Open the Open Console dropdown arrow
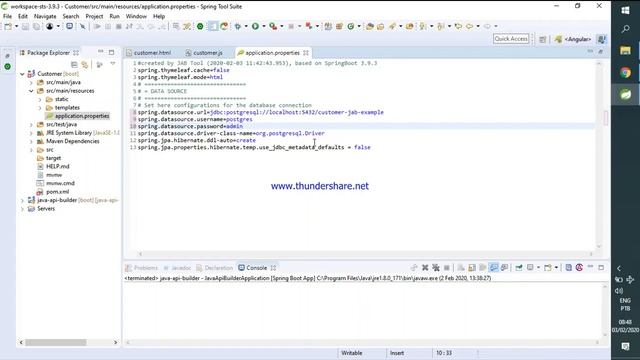Screen dimensions: 640x360 556,268
